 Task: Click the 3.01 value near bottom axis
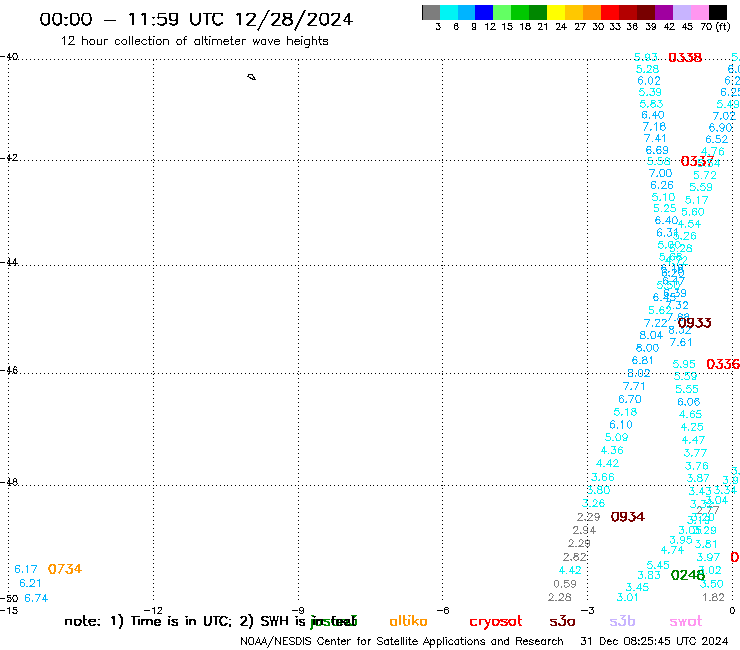627,598
